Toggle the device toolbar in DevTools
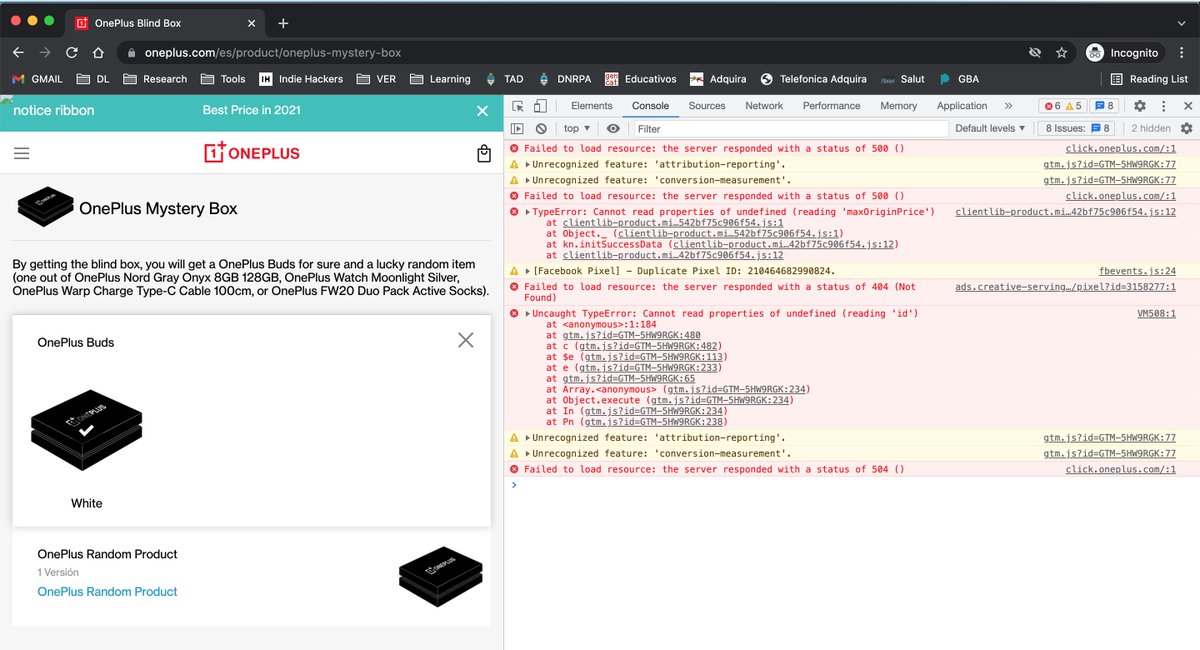 coord(540,105)
